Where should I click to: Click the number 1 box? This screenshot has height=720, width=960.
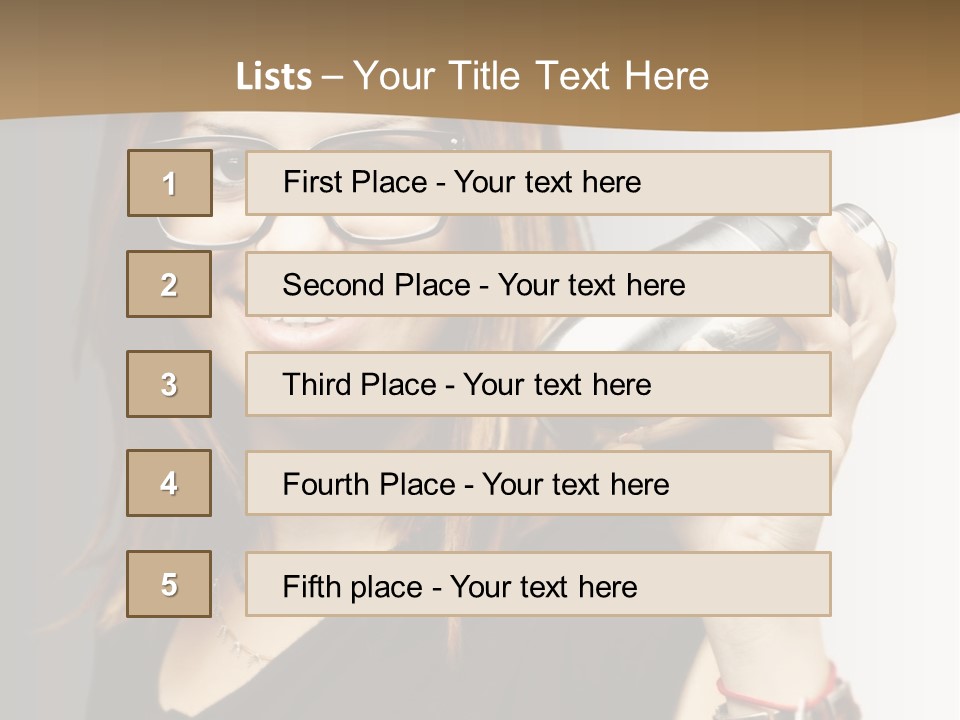tap(169, 183)
